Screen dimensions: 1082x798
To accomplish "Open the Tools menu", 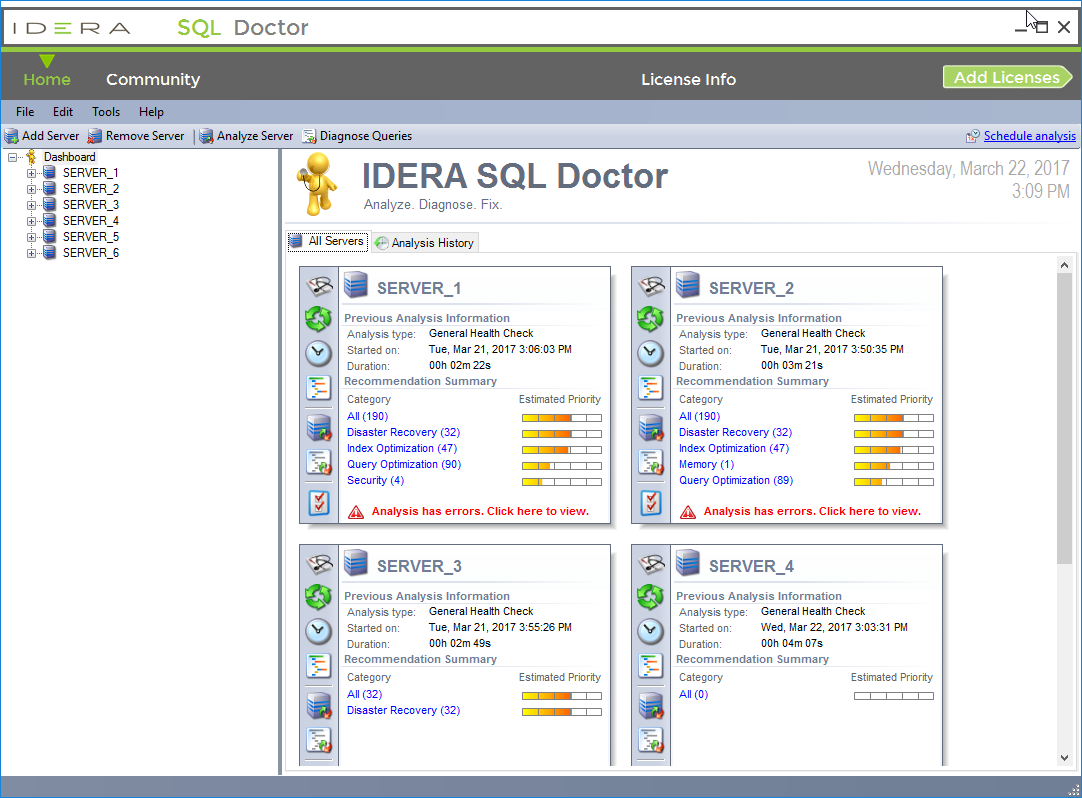I will (106, 112).
